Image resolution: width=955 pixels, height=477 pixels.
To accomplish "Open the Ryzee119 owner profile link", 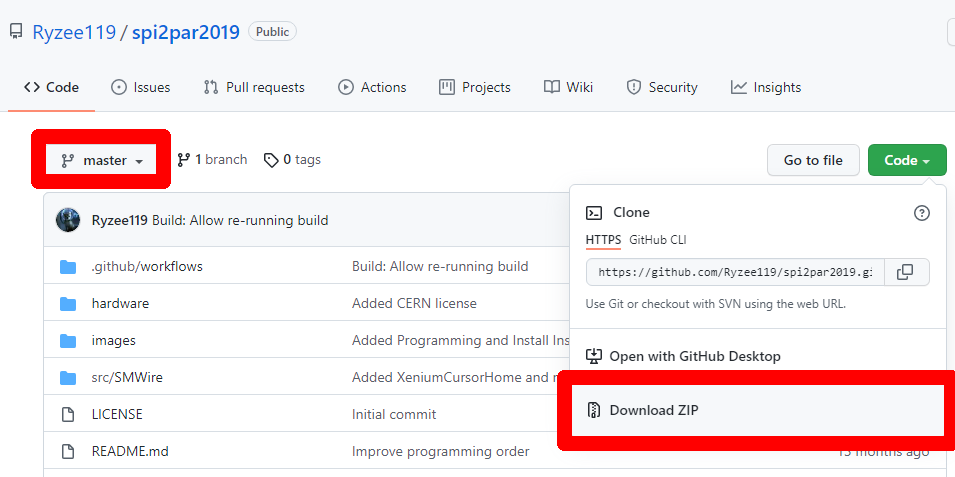I will click(74, 32).
